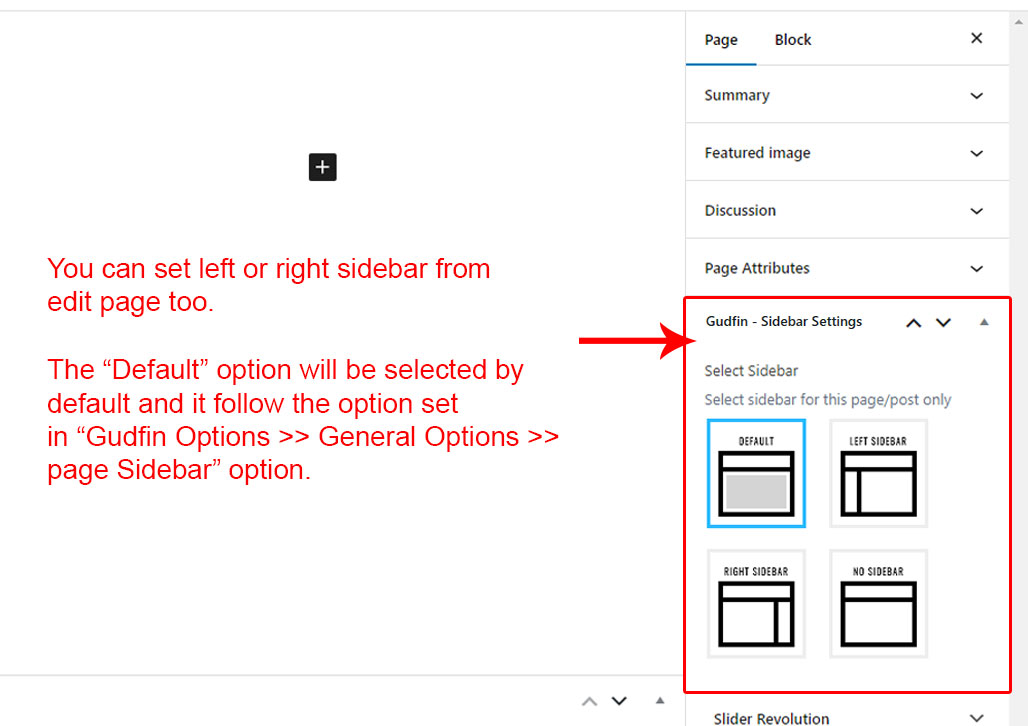The height and width of the screenshot is (726, 1028).
Task: Close the settings sidebar panel
Action: pos(976,39)
